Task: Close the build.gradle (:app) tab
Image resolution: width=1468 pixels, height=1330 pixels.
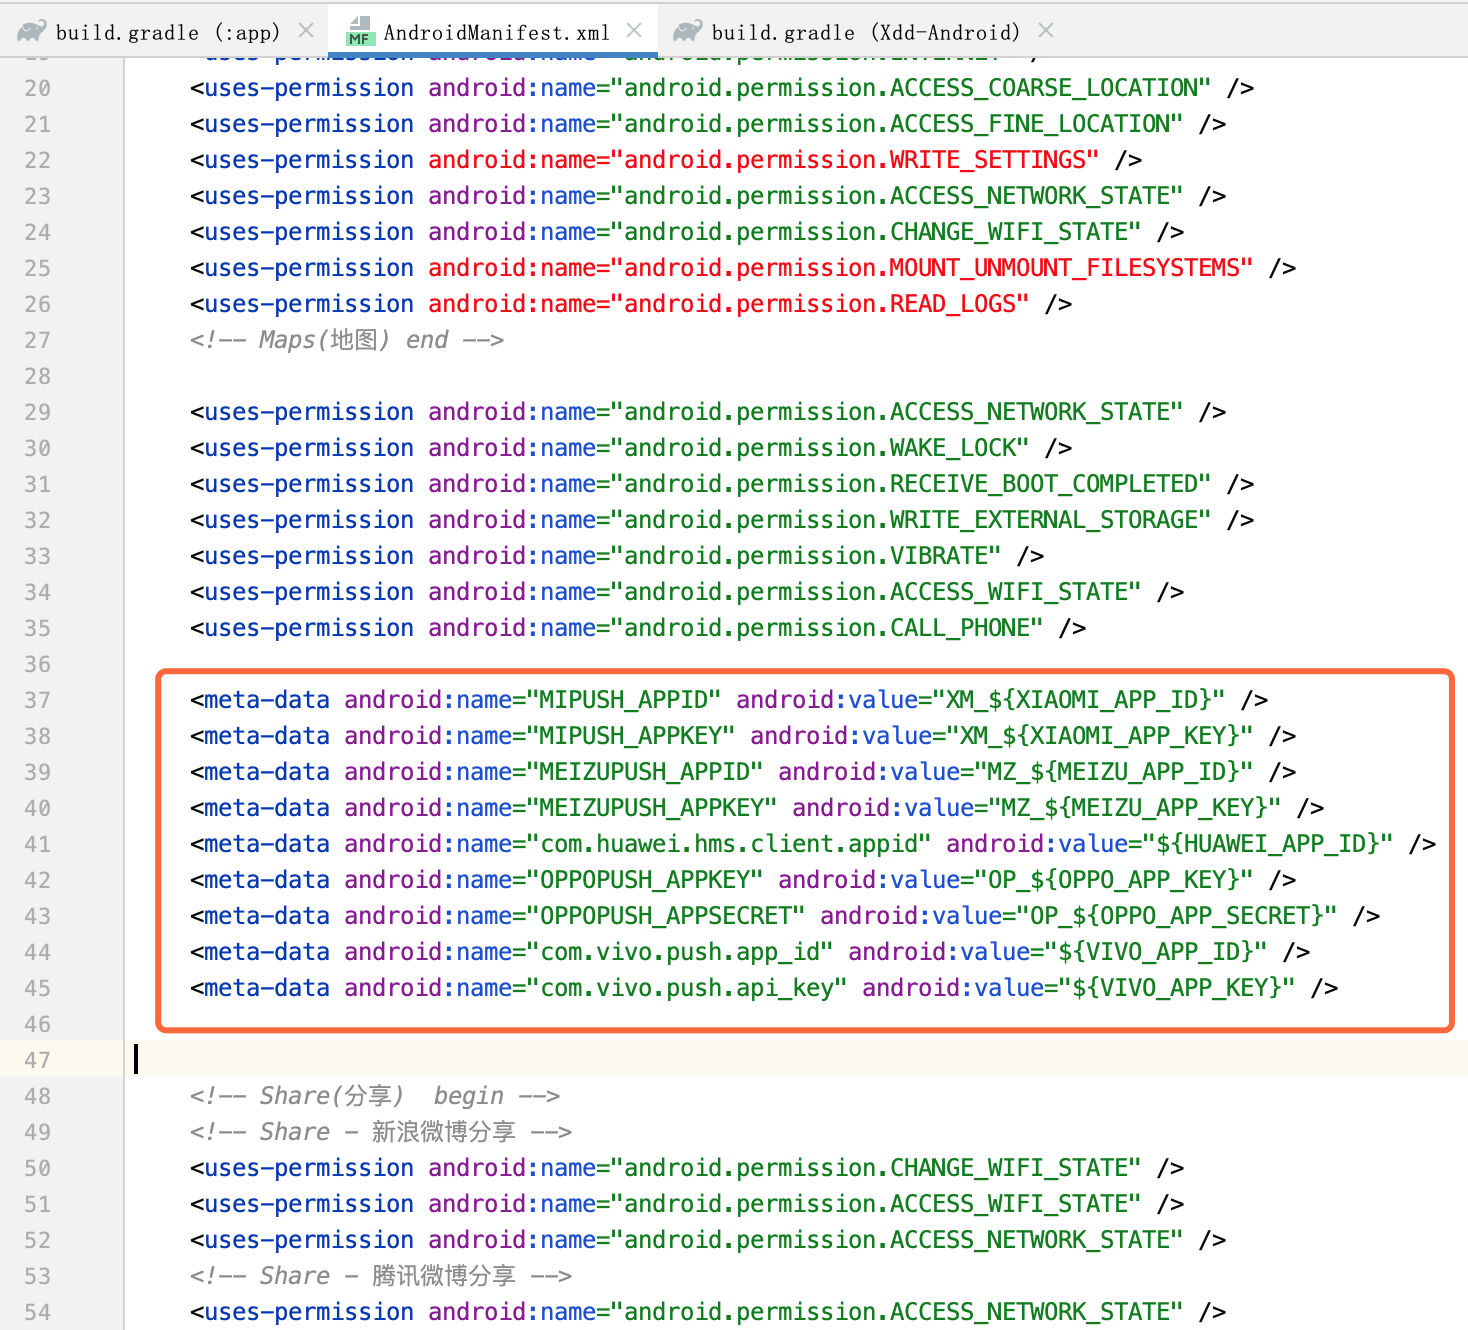Action: coord(306,31)
